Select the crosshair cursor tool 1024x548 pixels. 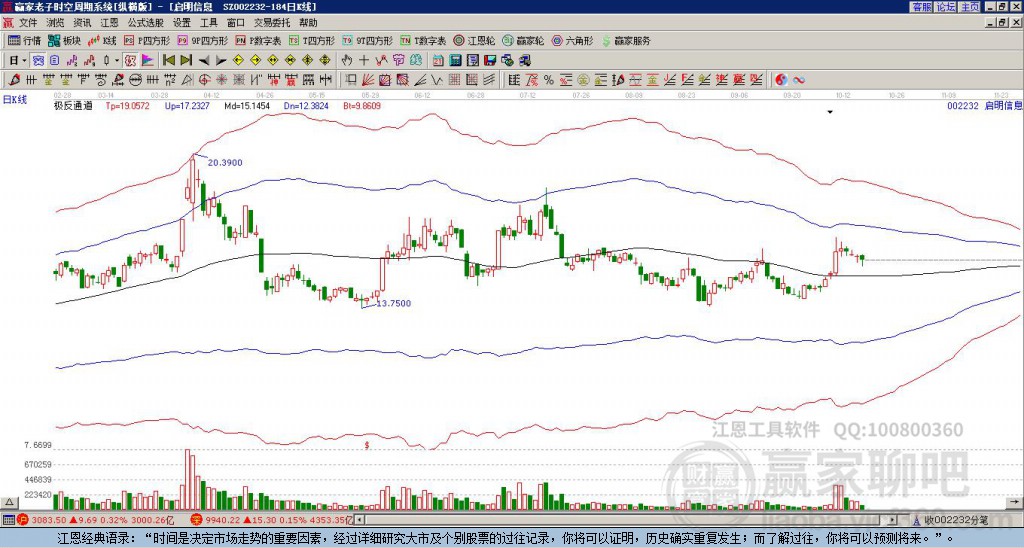[364, 60]
